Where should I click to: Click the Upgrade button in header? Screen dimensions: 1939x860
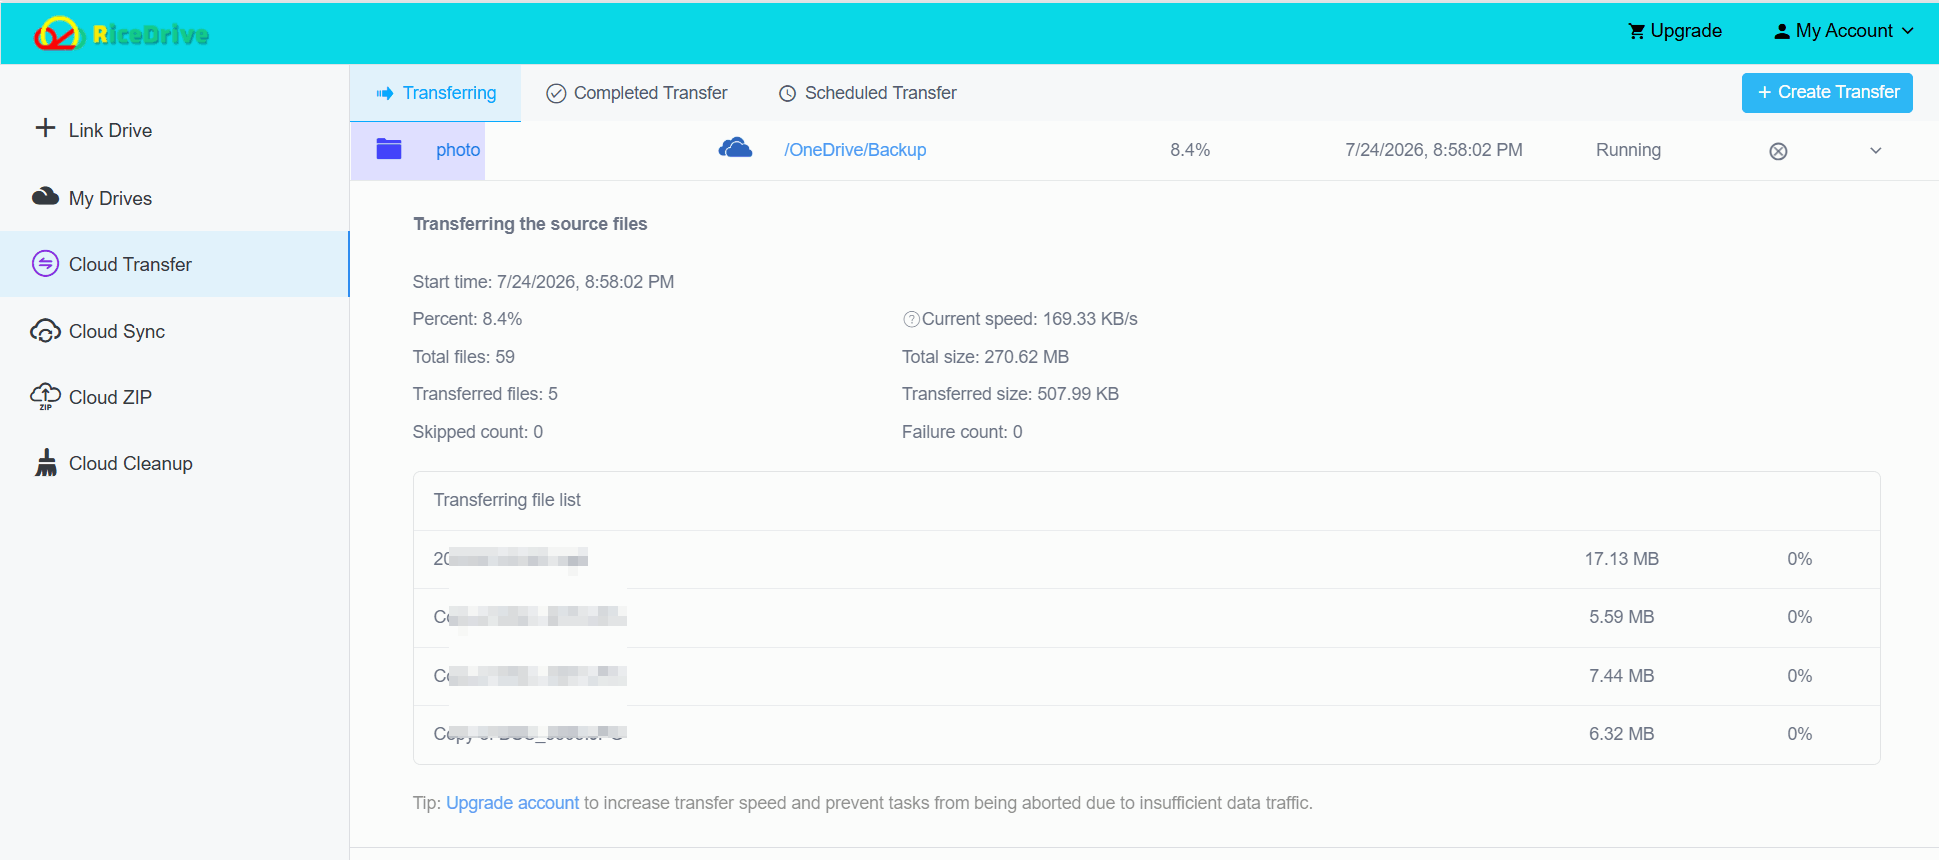1675,31
